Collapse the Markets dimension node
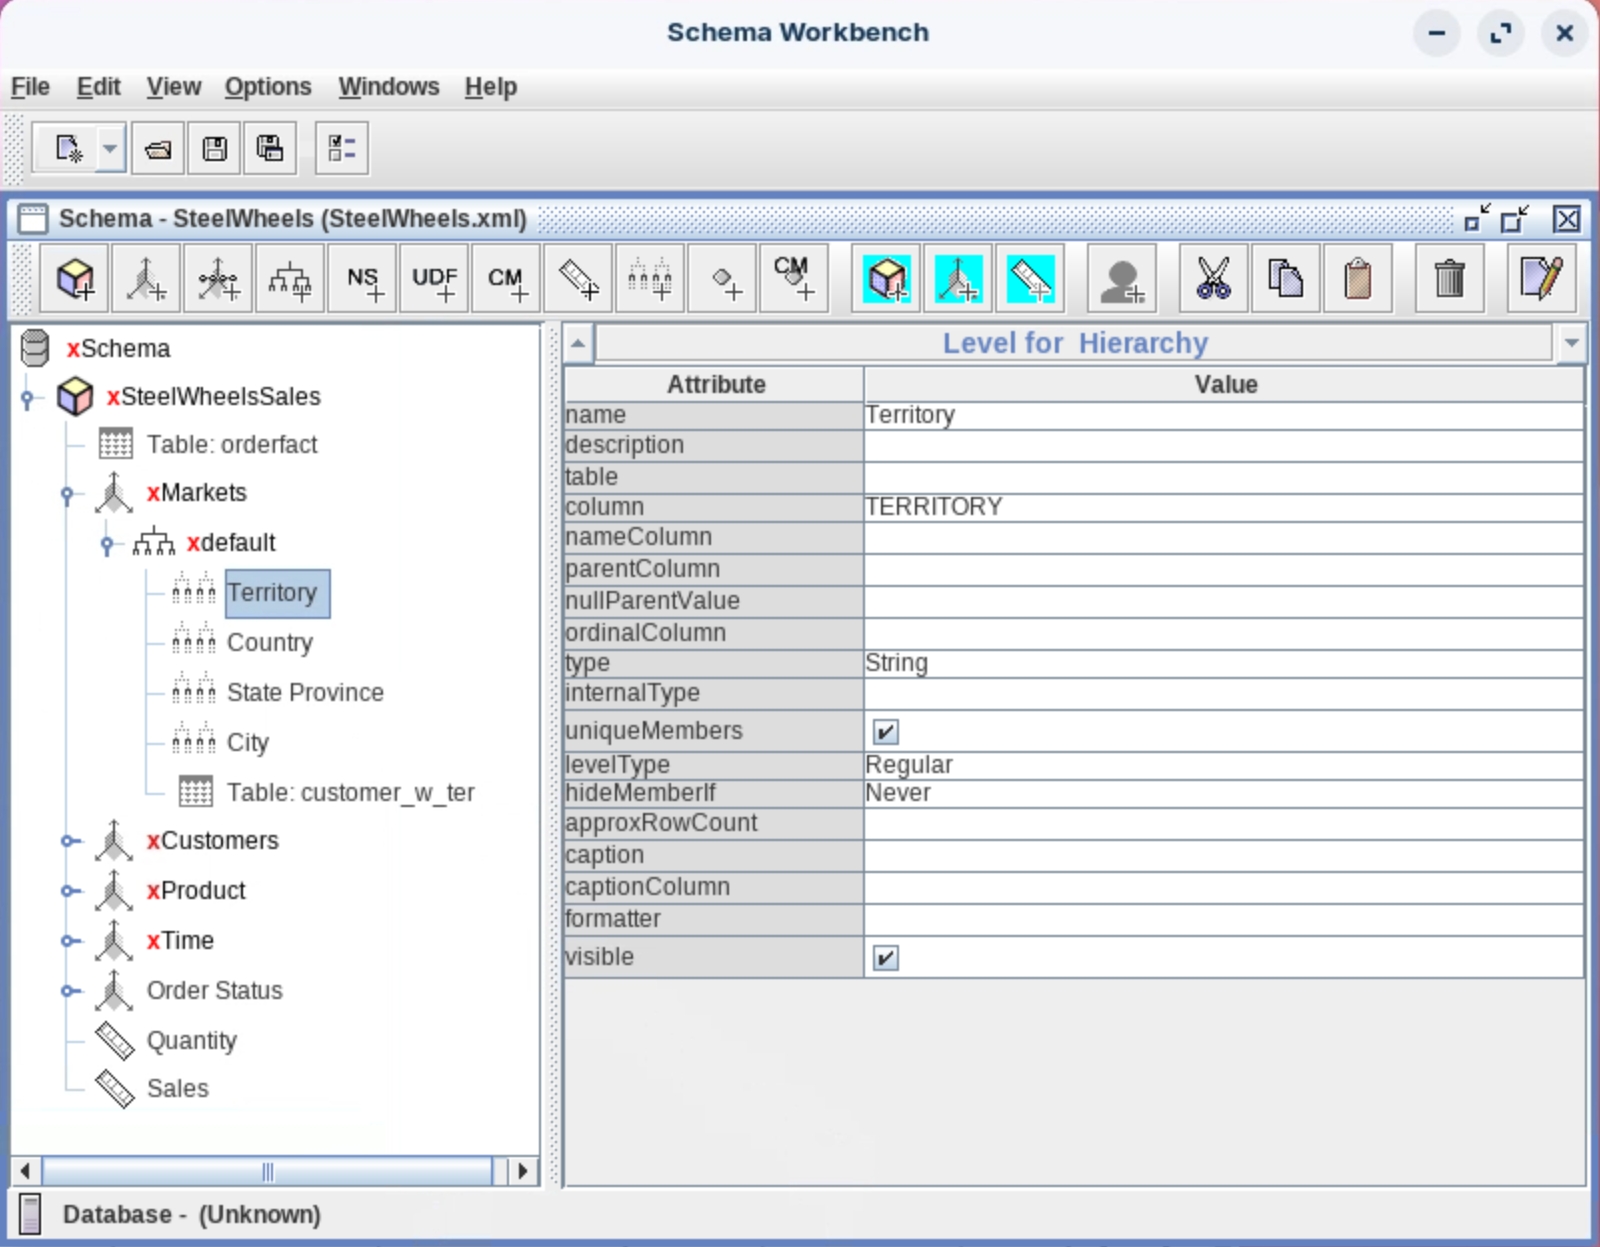This screenshot has width=1600, height=1247. pos(68,494)
